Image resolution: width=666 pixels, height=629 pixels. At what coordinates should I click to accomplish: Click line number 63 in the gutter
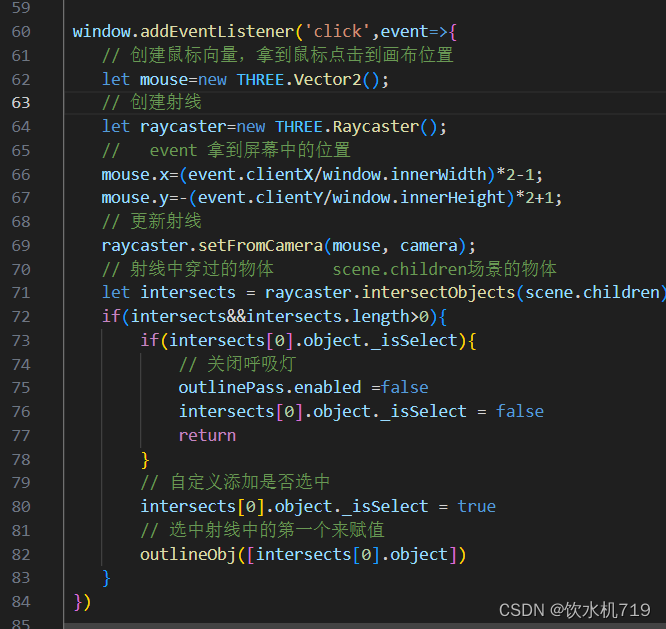coord(21,103)
